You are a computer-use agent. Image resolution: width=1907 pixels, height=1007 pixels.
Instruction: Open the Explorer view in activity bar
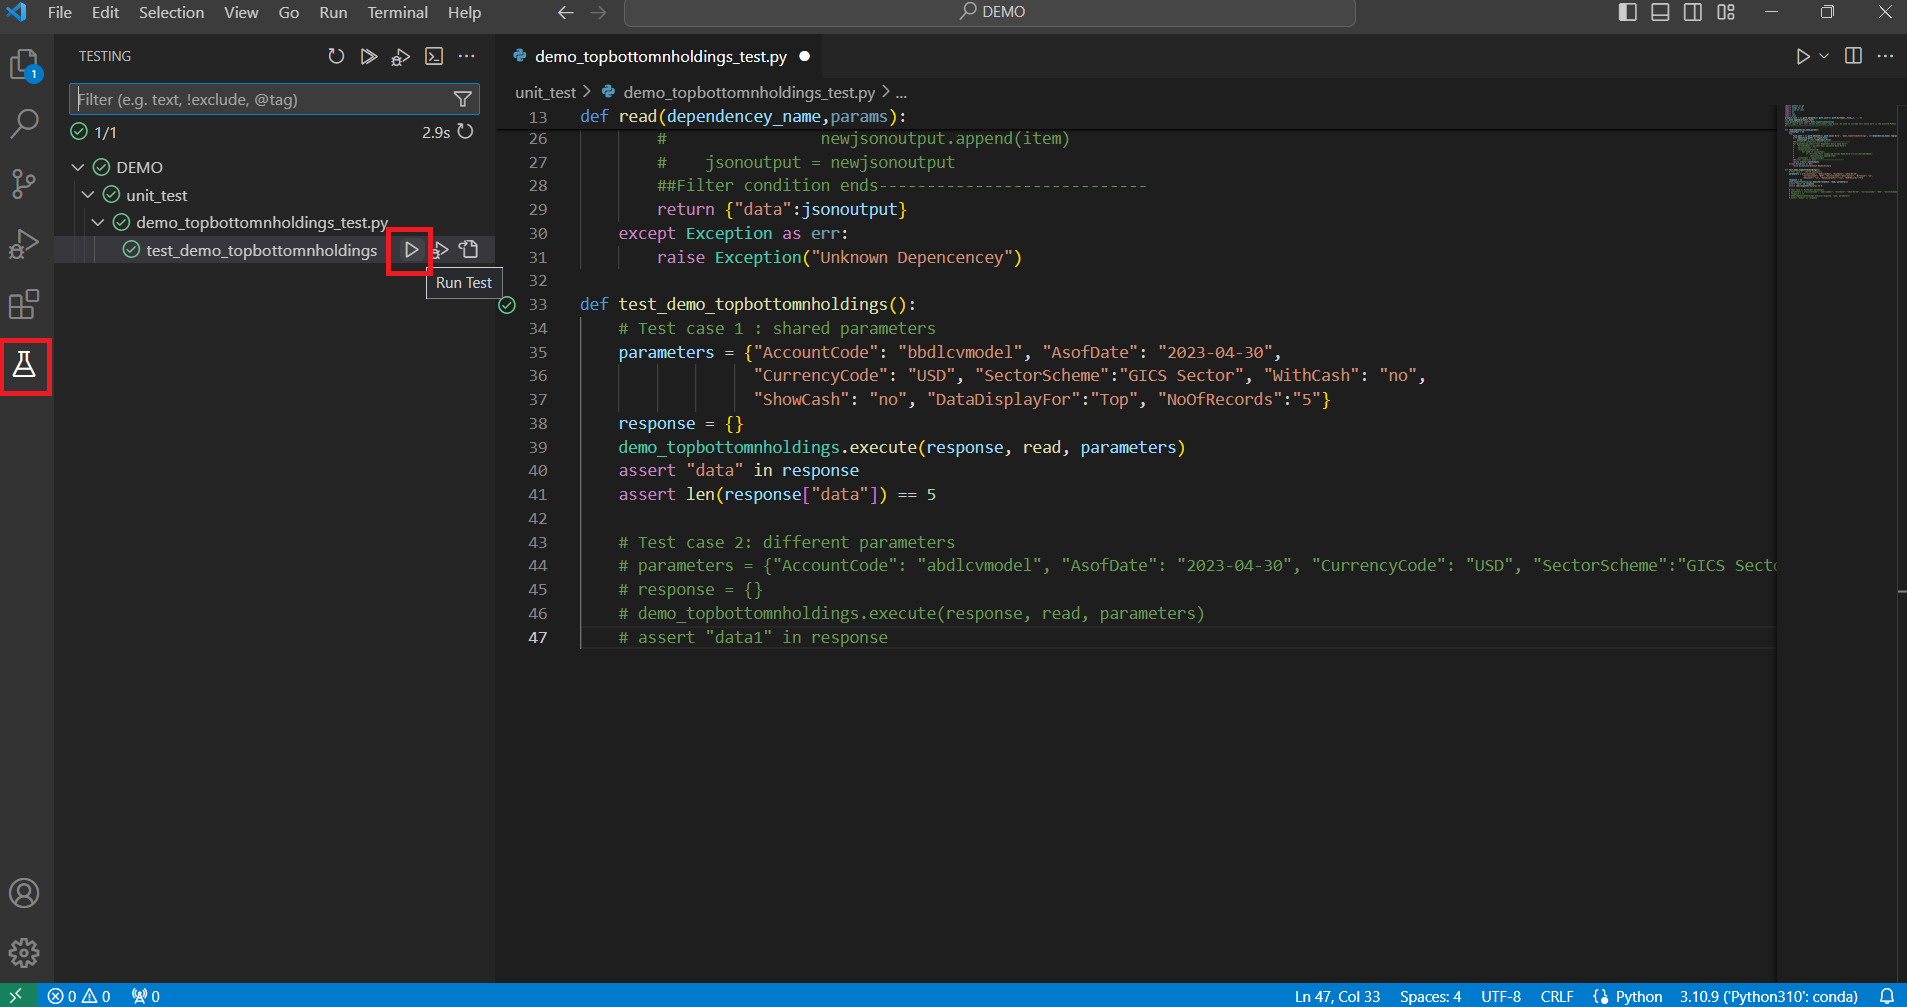click(x=24, y=66)
